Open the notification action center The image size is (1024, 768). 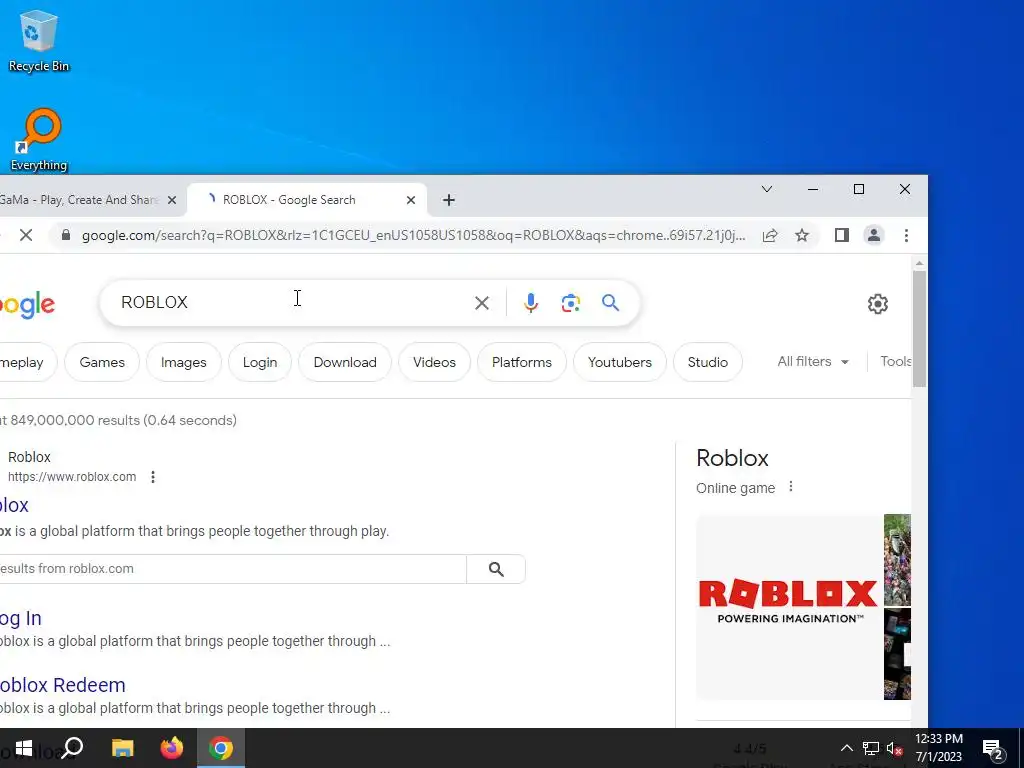(x=993, y=749)
